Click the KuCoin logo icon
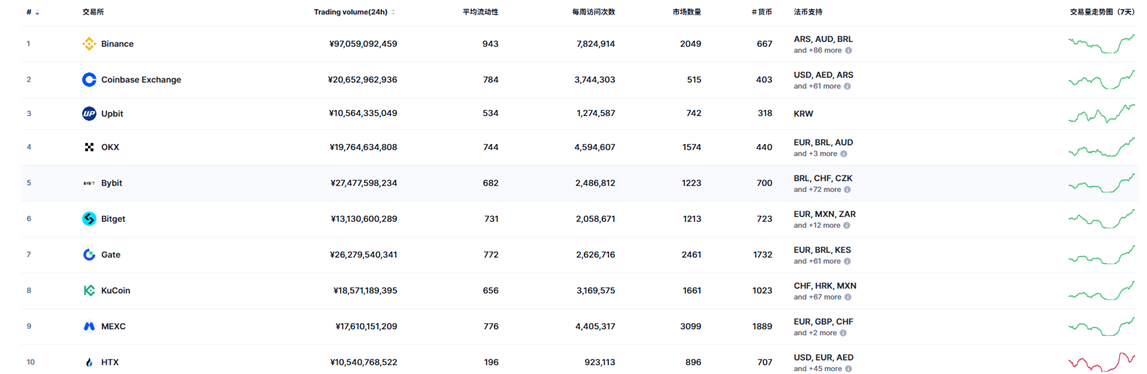 [89, 291]
